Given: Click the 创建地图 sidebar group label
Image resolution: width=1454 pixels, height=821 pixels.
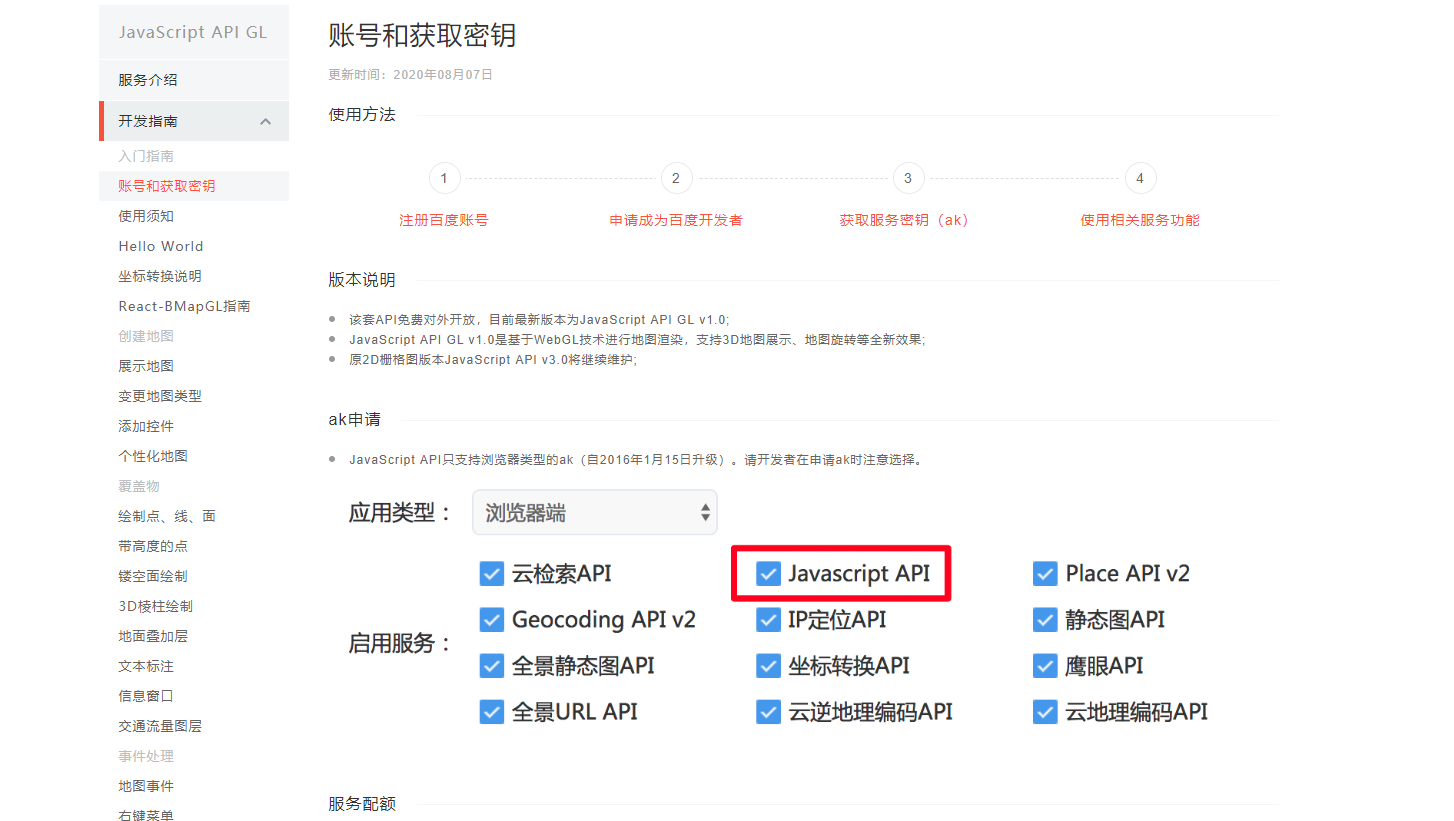Looking at the screenshot, I should (146, 336).
